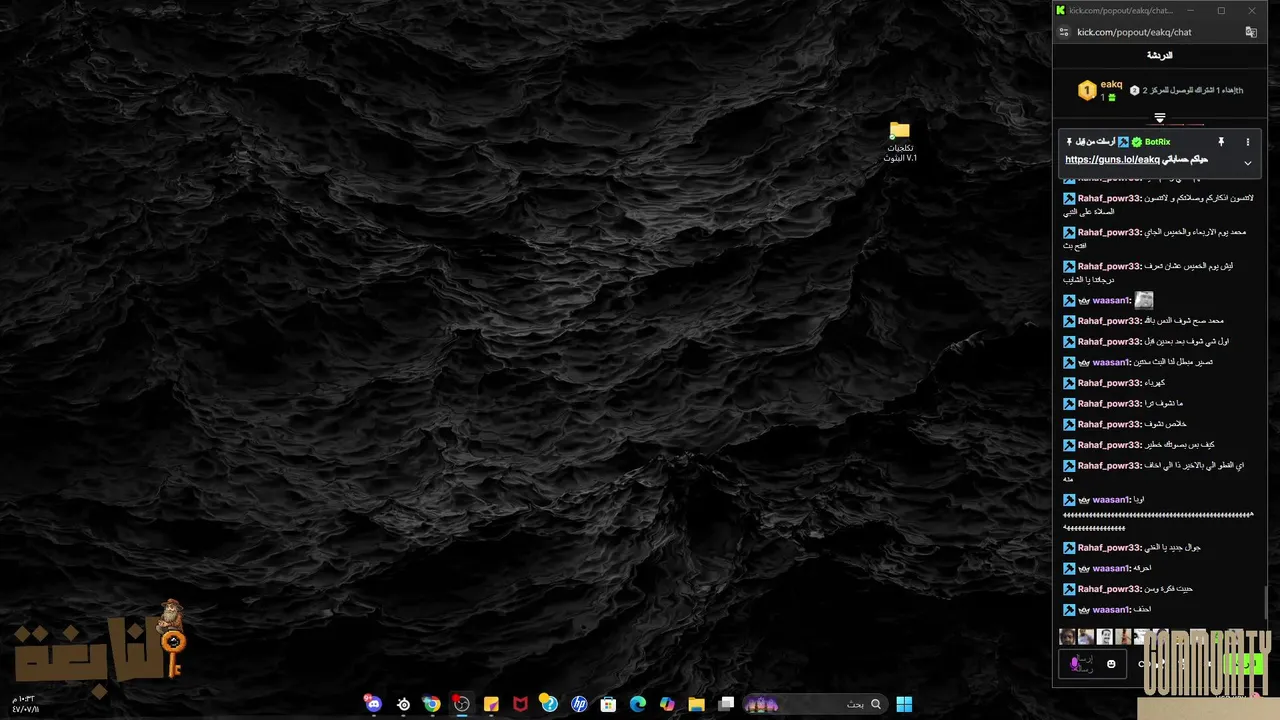Click the translate page icon
This screenshot has height=720, width=1280.
[1250, 32]
